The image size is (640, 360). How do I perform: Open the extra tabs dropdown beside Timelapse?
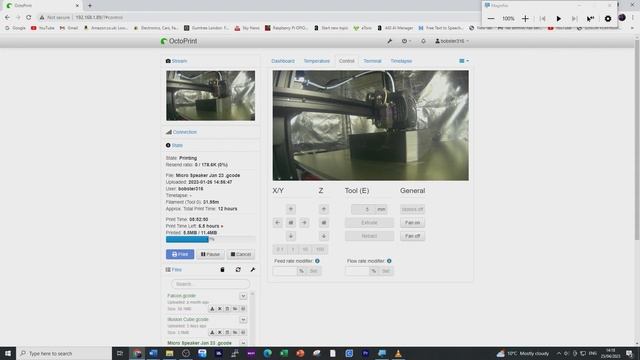464,61
